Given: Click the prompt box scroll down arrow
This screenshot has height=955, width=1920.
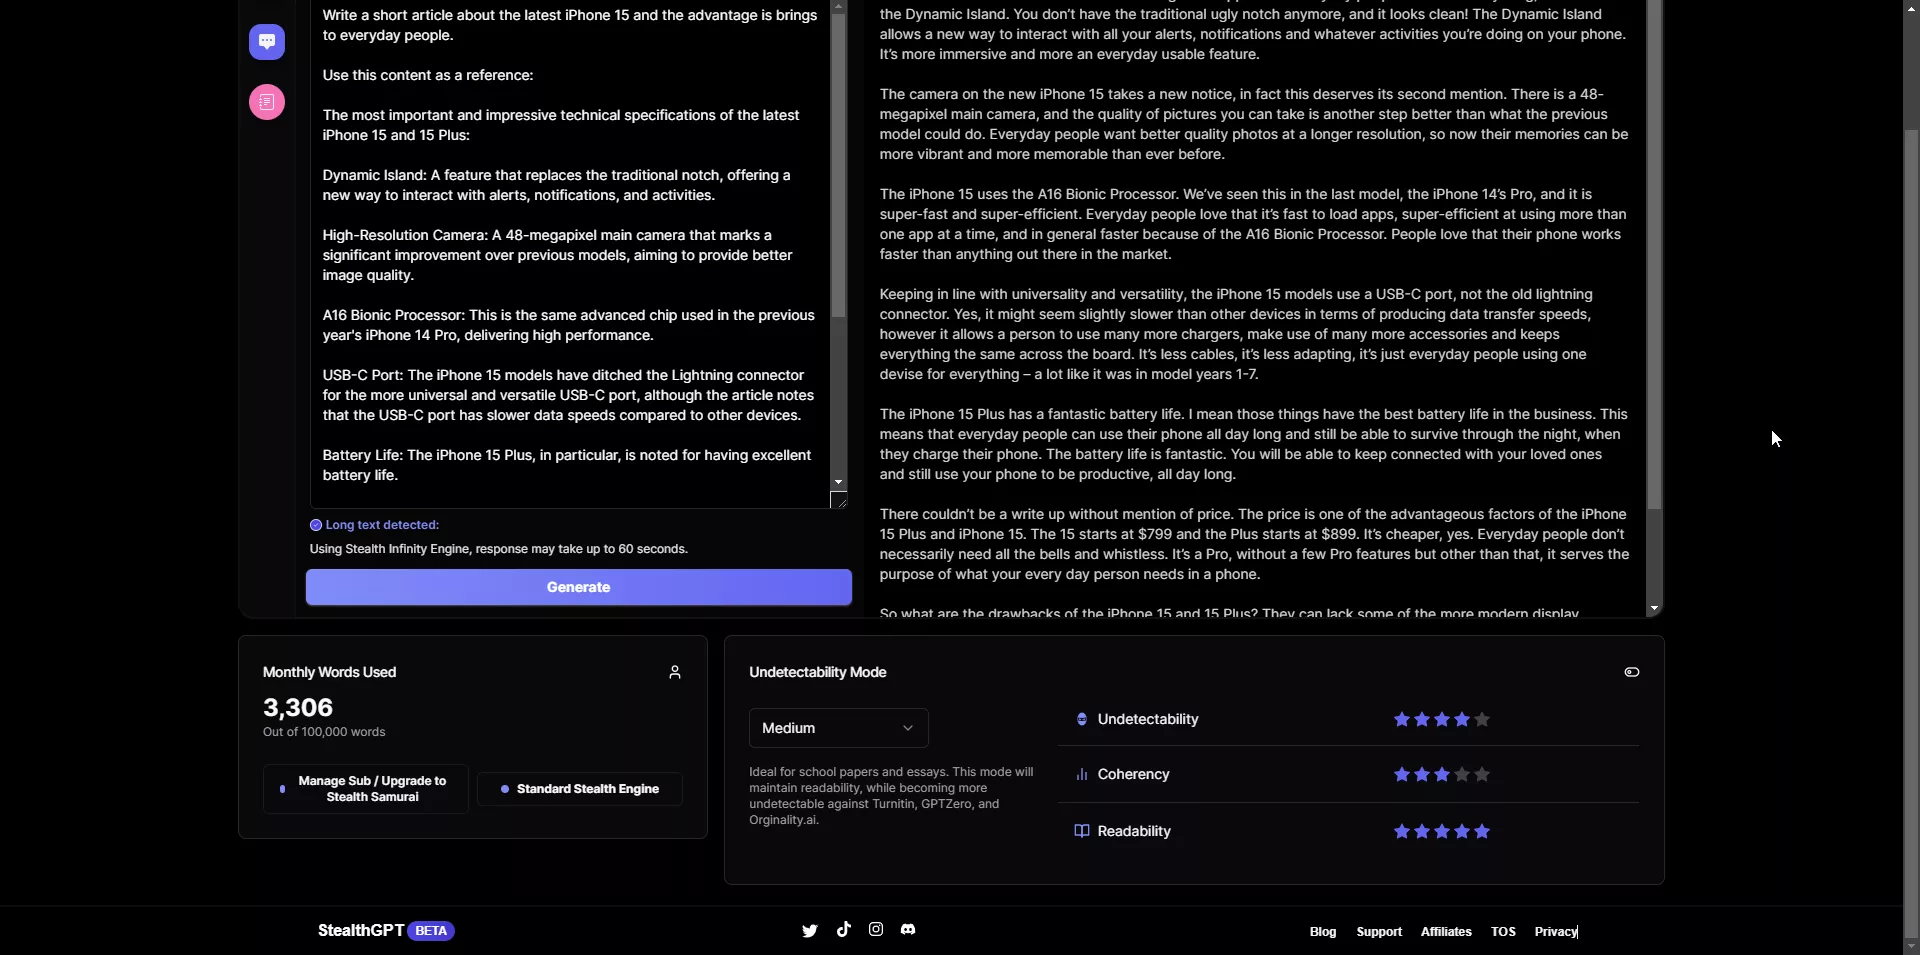Looking at the screenshot, I should tap(838, 483).
